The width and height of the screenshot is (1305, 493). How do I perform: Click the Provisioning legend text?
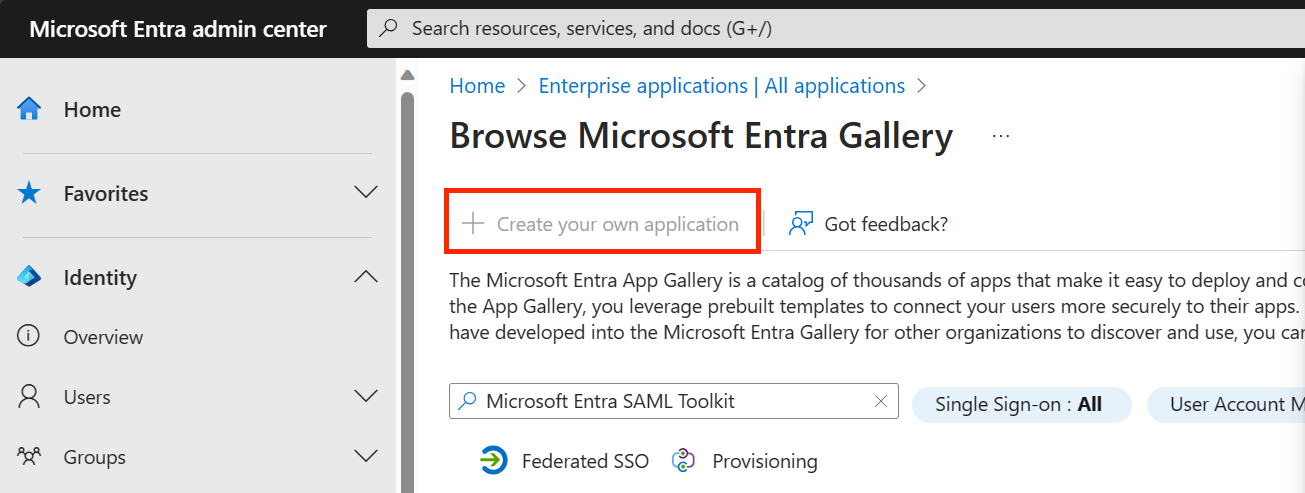765,461
